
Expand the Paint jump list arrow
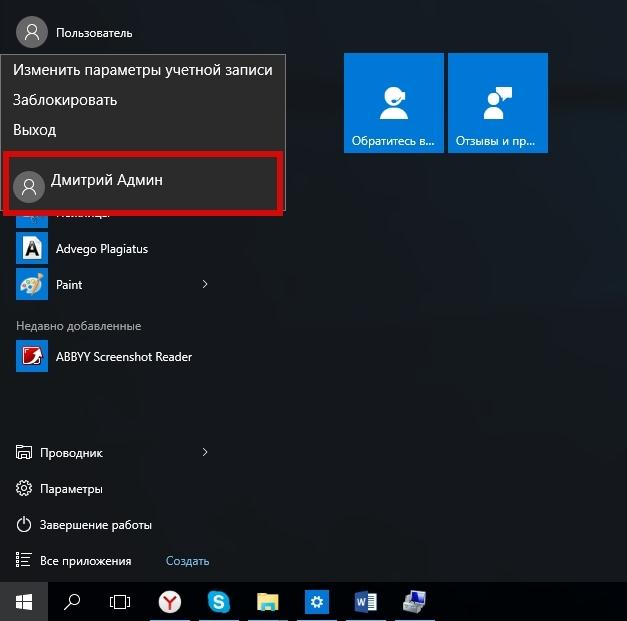click(205, 284)
